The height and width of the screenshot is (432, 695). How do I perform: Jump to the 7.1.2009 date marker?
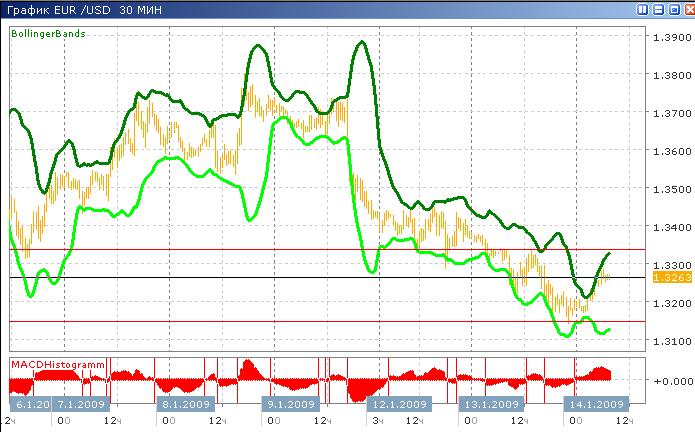(x=82, y=405)
